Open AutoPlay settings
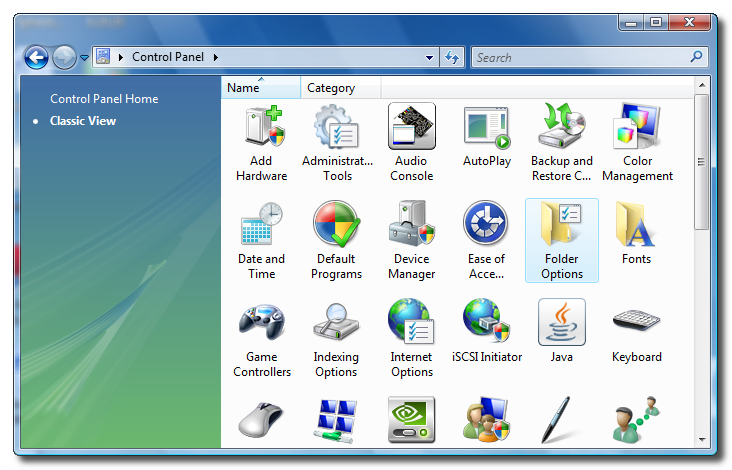The height and width of the screenshot is (470, 732). 487,141
